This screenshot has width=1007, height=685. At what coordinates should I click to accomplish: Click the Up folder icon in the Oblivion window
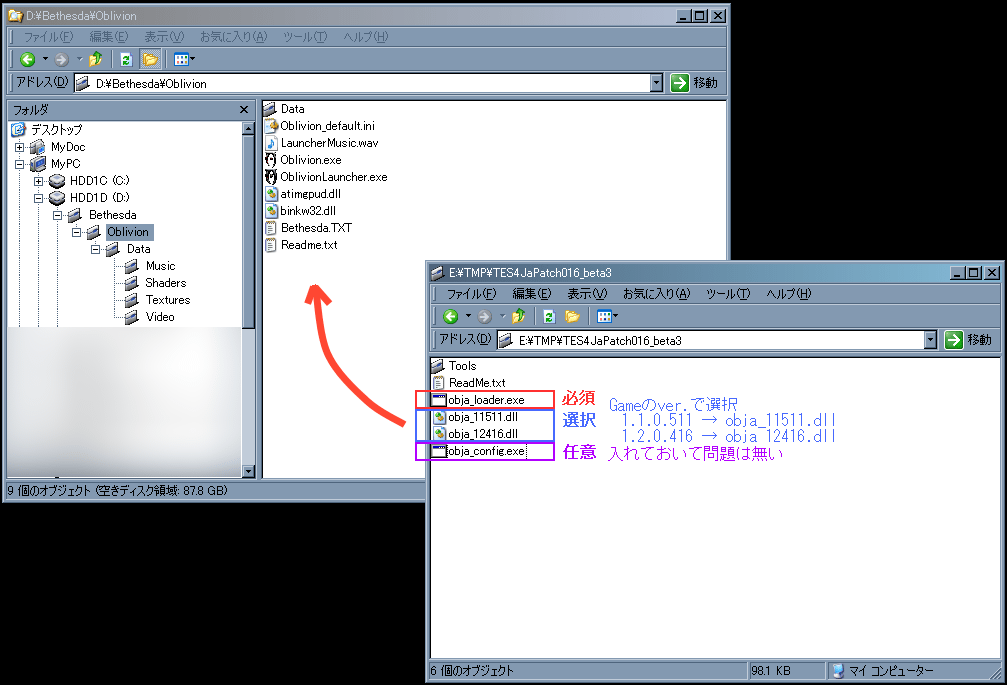(96, 60)
